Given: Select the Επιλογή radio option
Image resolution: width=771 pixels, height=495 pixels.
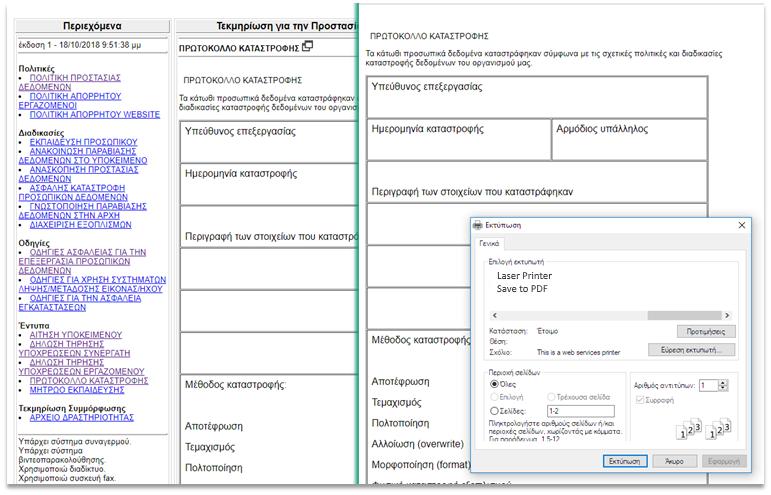Looking at the screenshot, I should pos(494,397).
